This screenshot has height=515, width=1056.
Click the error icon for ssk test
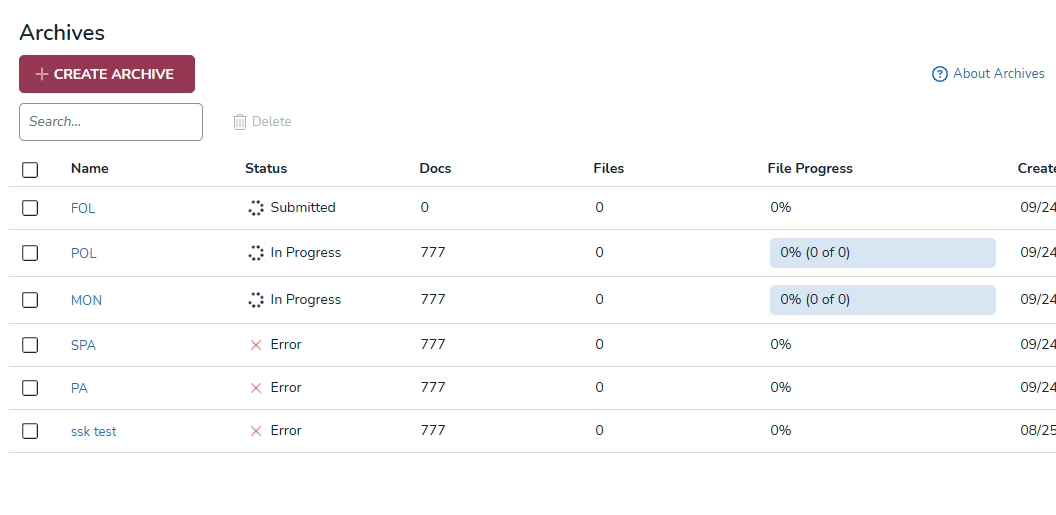pyautogui.click(x=256, y=431)
